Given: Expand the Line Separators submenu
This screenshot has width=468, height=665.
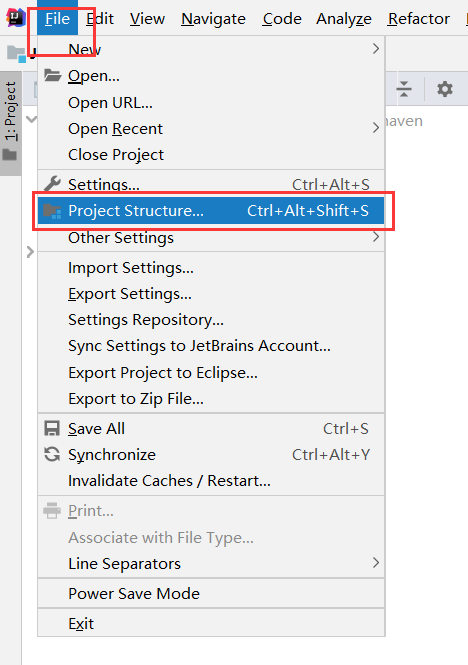Looking at the screenshot, I should pyautogui.click(x=376, y=563).
